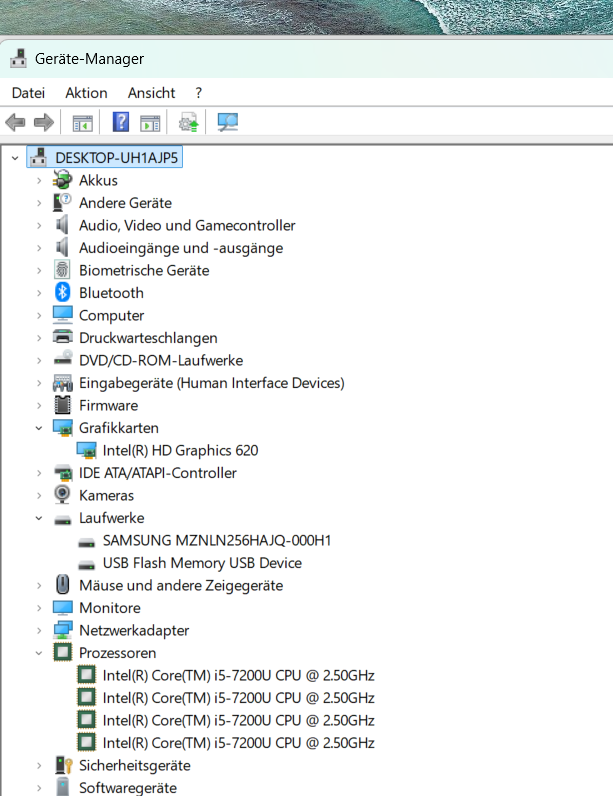Screen dimensions: 613x796
Task: Select the DVD/CD-ROM-Laufwerke drive icon
Action: coord(62,359)
